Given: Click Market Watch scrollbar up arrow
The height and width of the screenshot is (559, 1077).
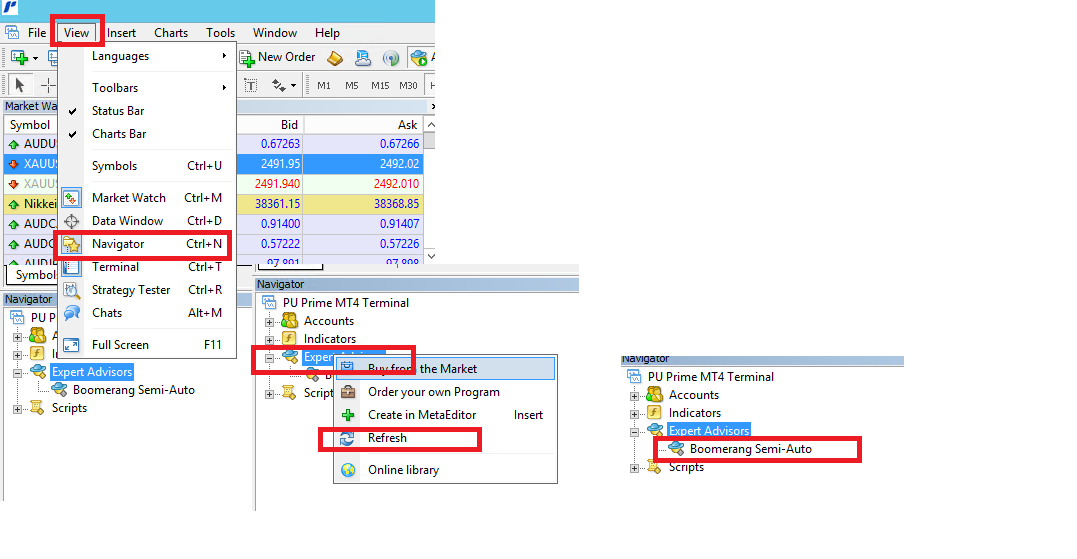Looking at the screenshot, I should pyautogui.click(x=431, y=125).
